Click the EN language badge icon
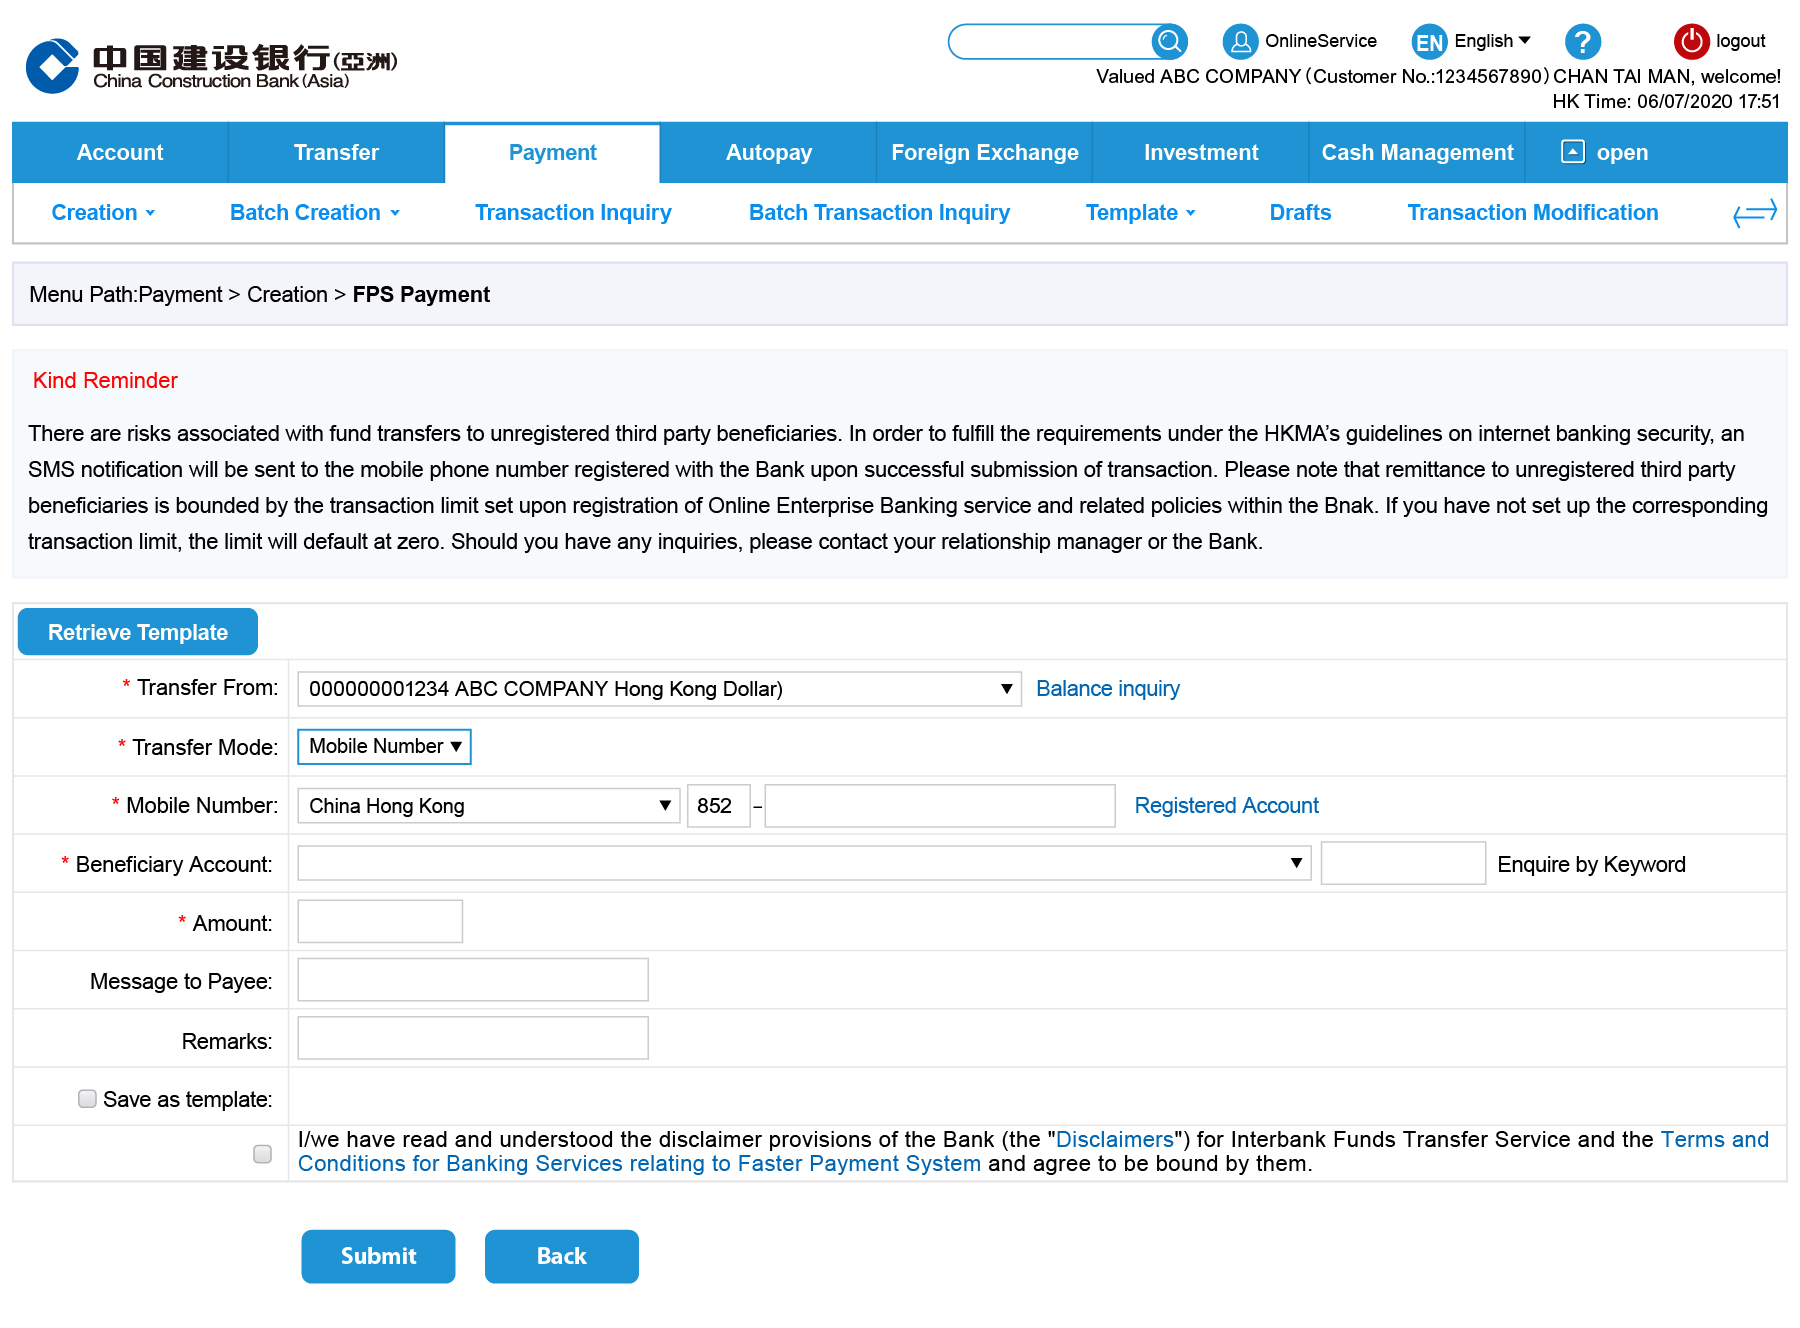1800x1328 pixels. coord(1429,42)
